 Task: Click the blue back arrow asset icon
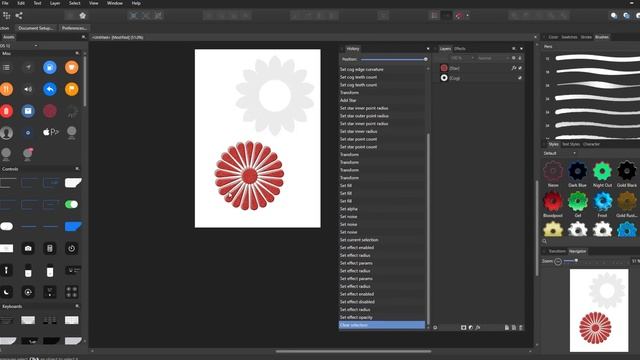tap(50, 89)
